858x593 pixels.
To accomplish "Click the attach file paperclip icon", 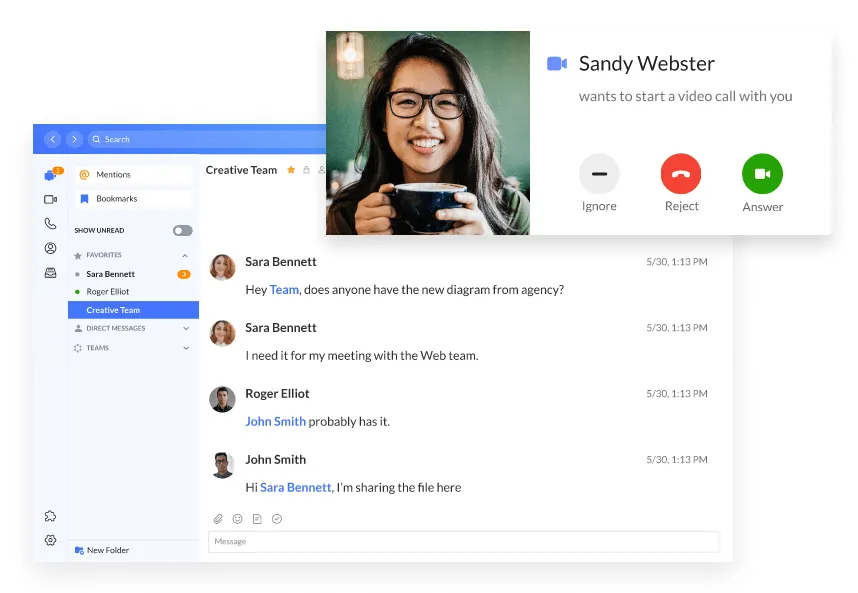I will coord(218,519).
